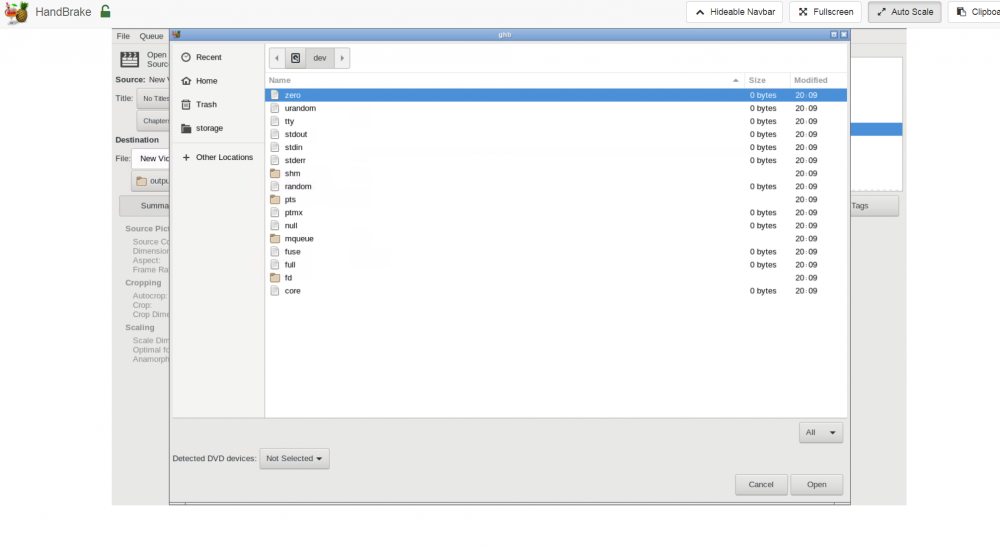The height and width of the screenshot is (547, 1000).
Task: Select the fd folder
Action: coord(555,278)
